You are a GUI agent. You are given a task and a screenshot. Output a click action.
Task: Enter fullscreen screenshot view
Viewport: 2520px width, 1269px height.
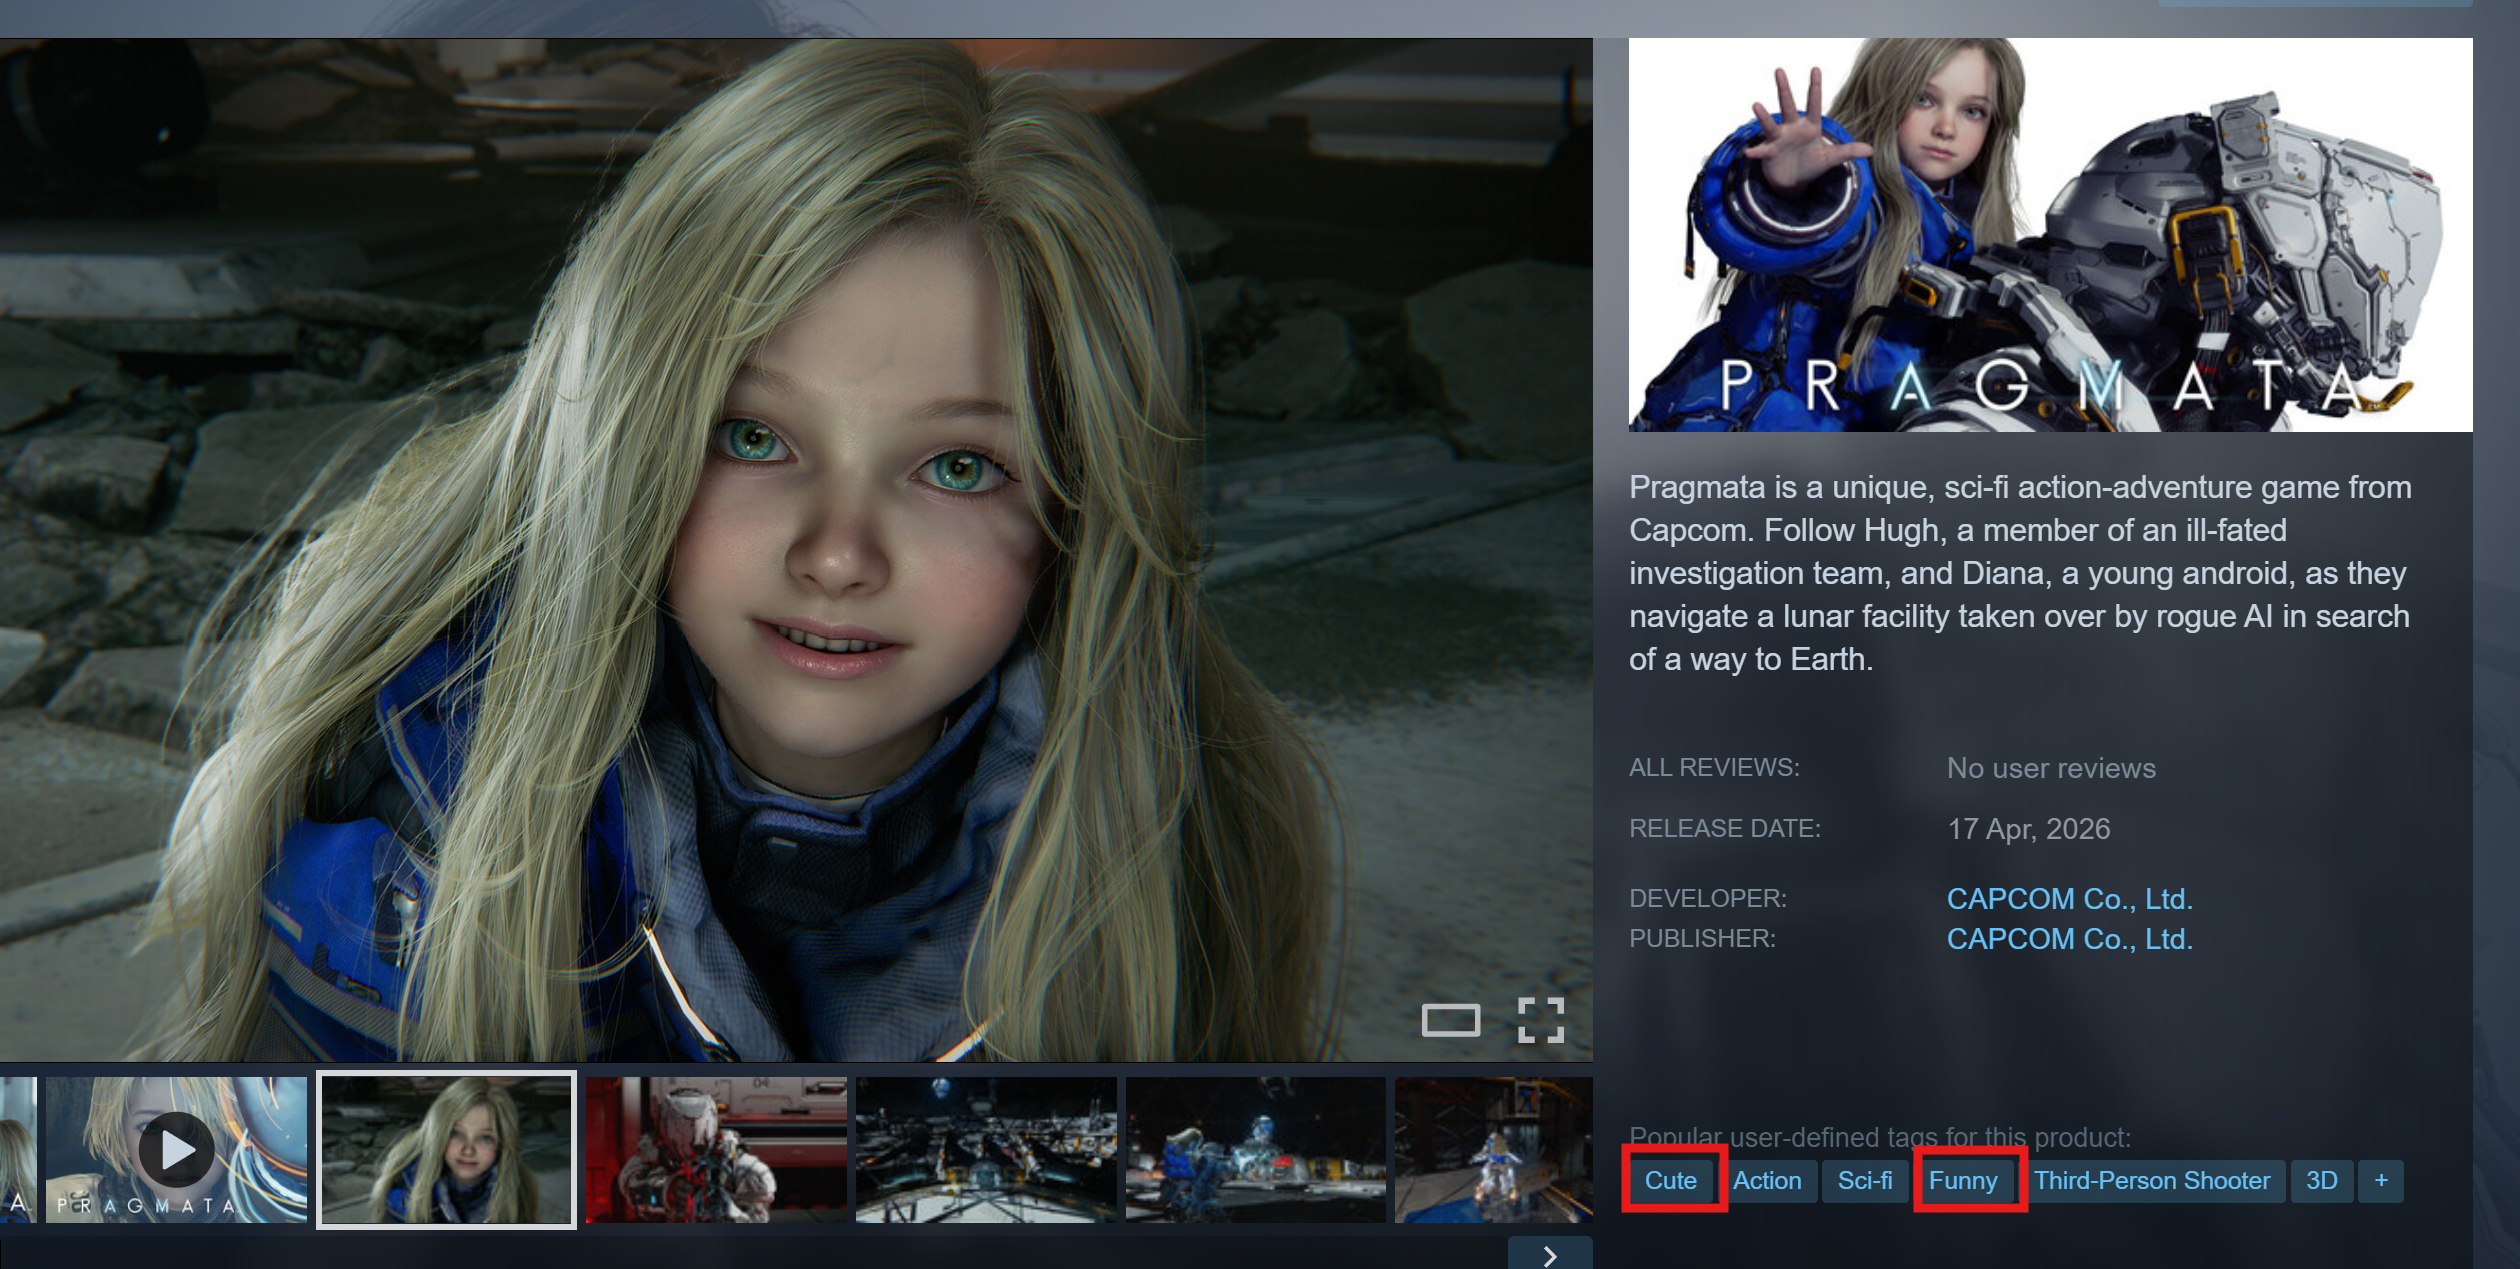[1540, 1020]
